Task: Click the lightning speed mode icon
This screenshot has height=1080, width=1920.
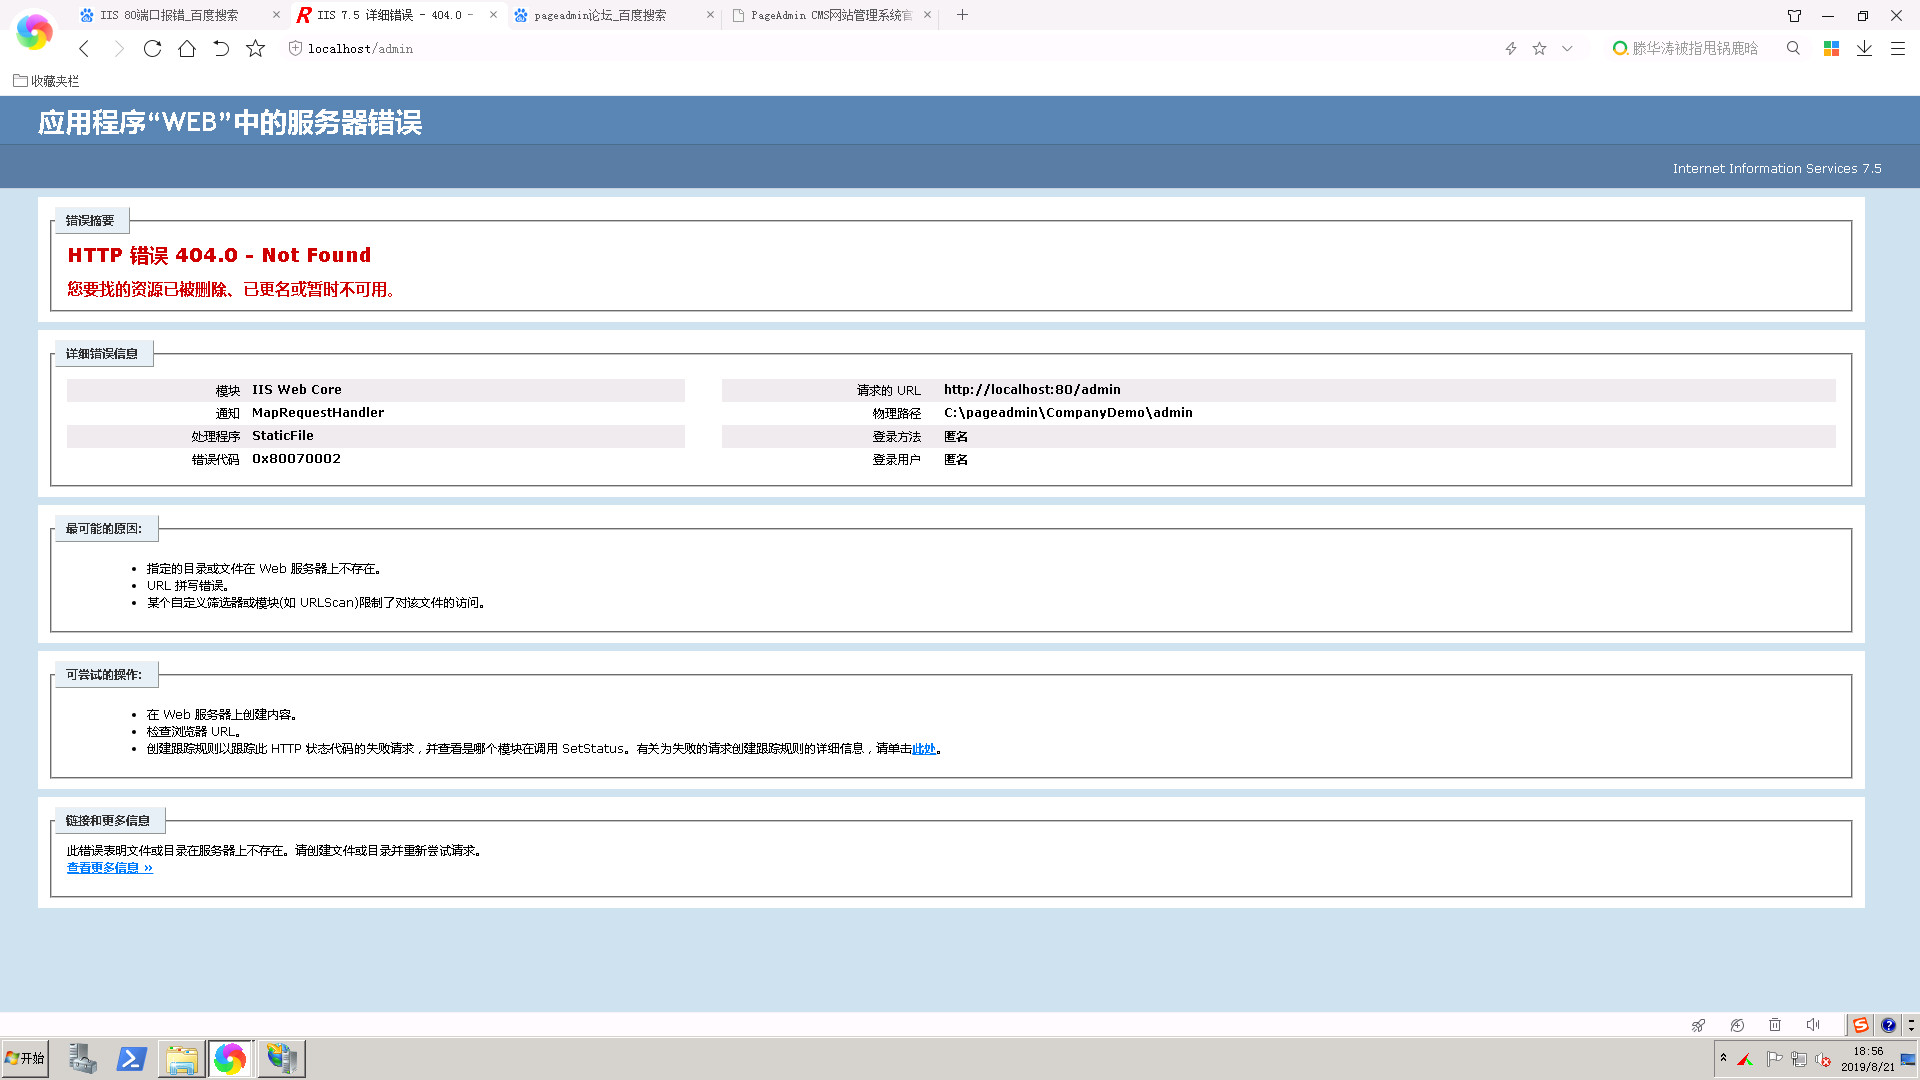Action: tap(1511, 48)
